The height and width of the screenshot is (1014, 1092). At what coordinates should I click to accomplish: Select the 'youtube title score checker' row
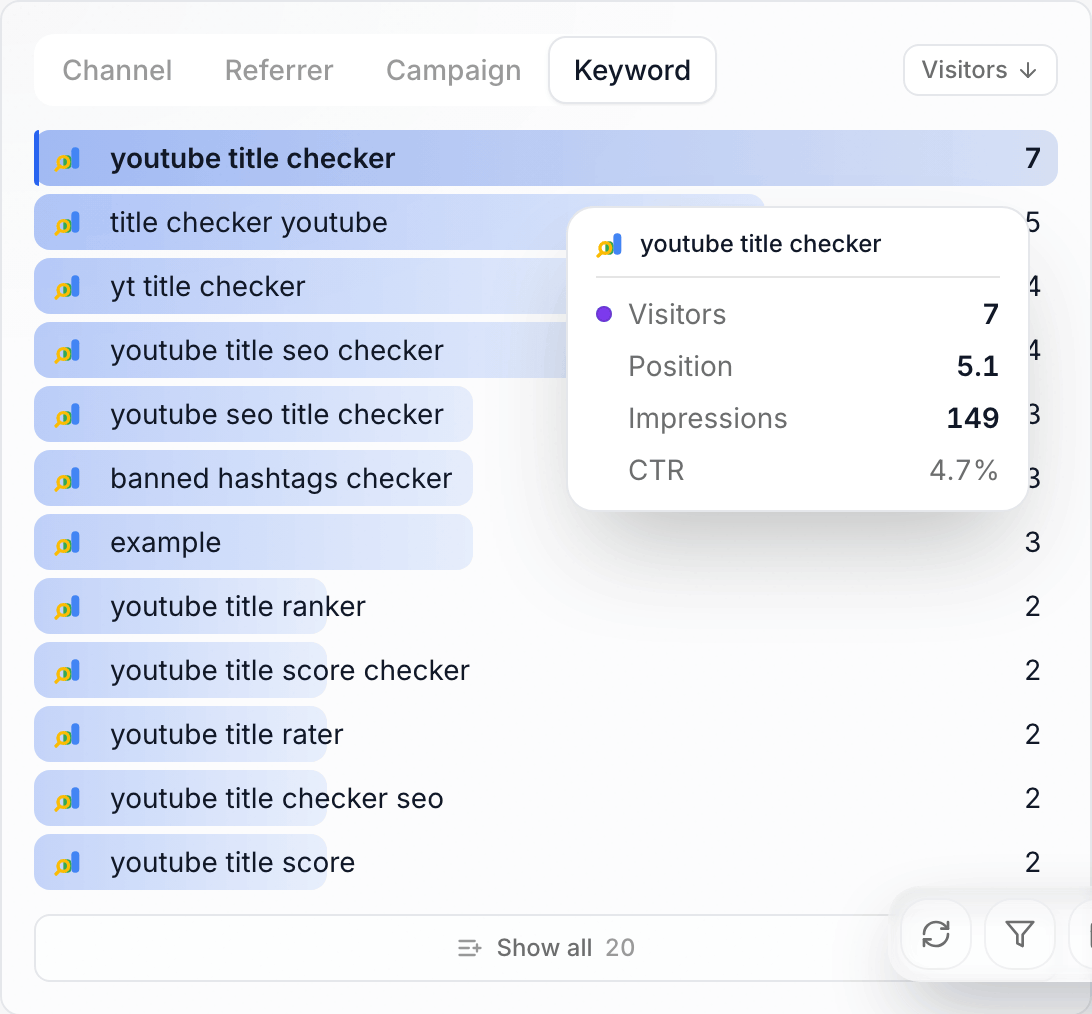pyautogui.click(x=546, y=671)
